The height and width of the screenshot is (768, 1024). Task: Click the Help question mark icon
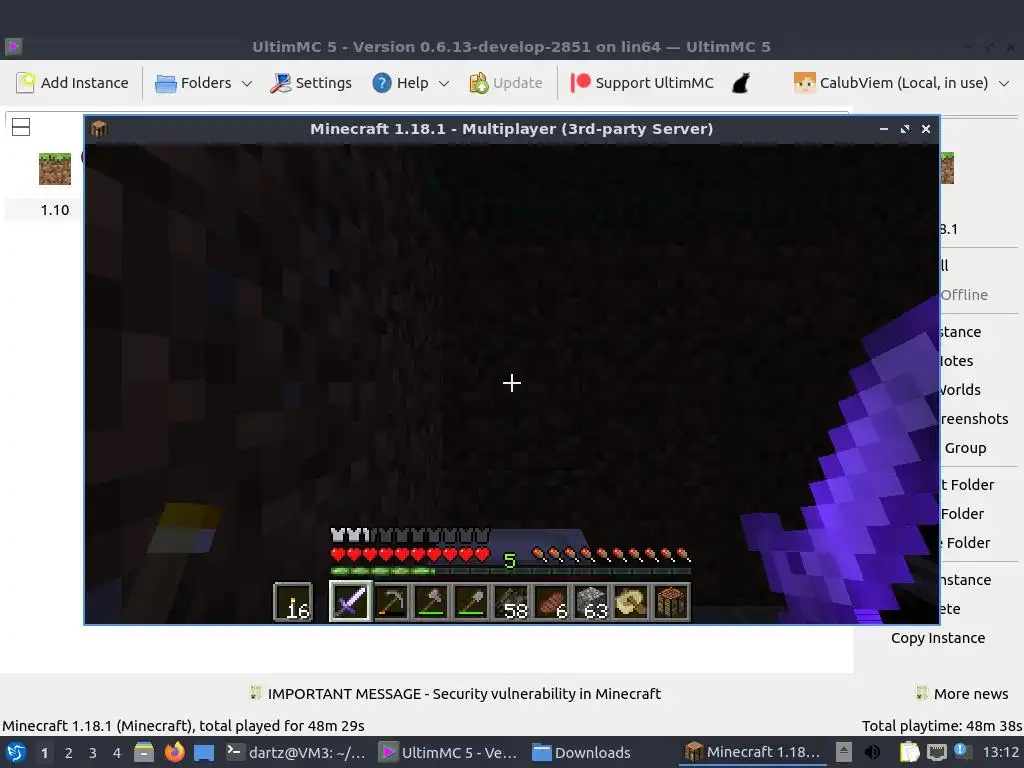pyautogui.click(x=381, y=83)
